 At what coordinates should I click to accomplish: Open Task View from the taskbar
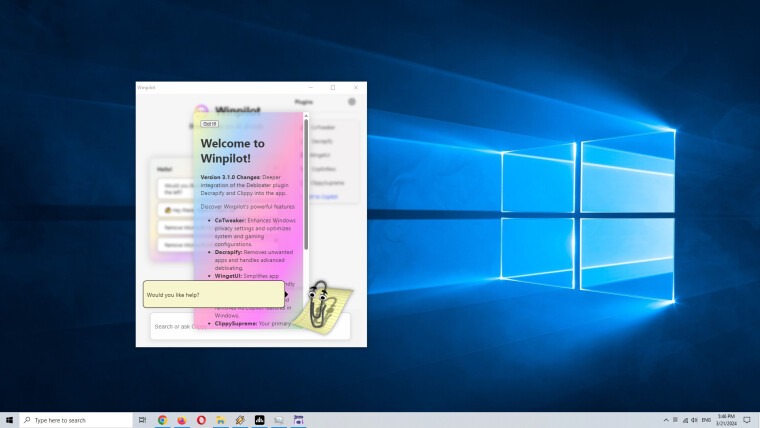pos(142,420)
